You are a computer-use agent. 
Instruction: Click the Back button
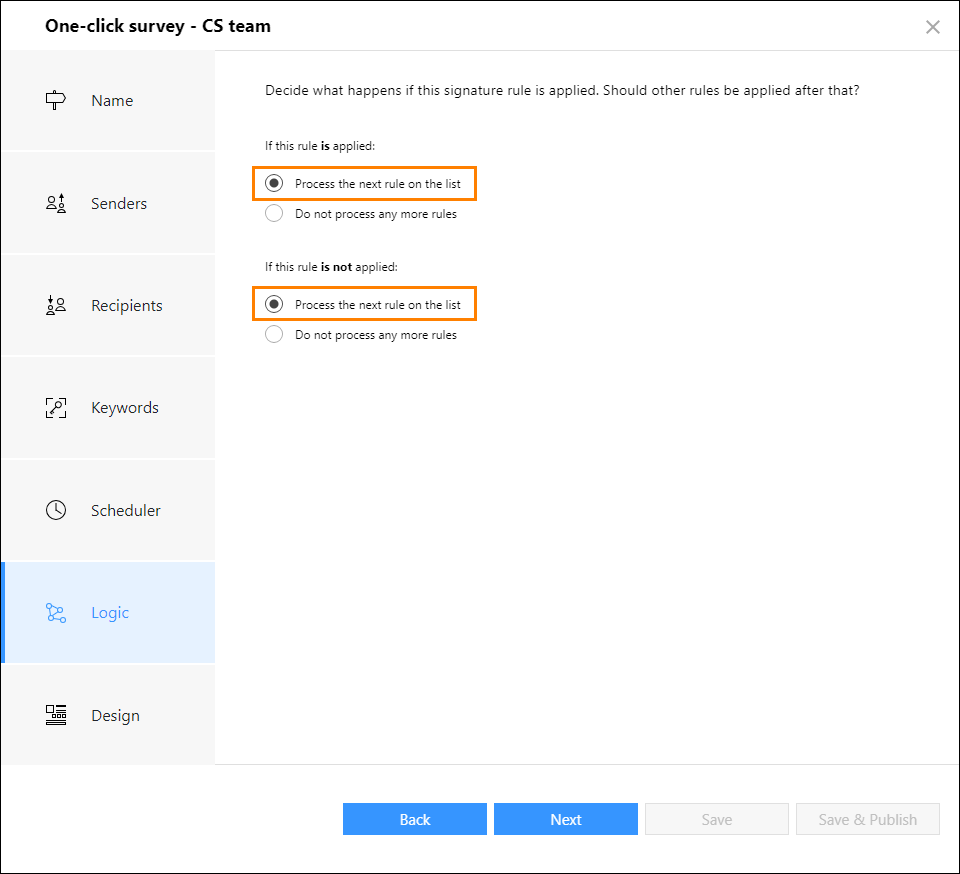(414, 819)
